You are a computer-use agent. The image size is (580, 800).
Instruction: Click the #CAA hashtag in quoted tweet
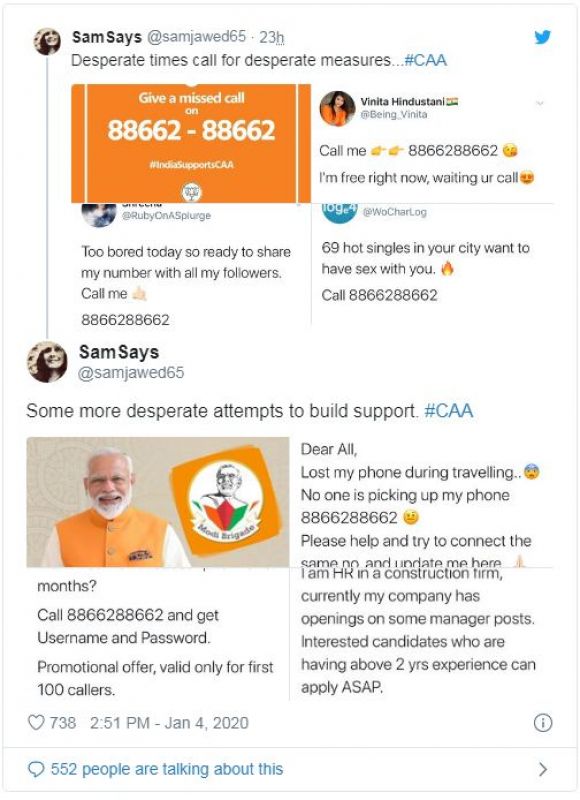[x=425, y=60]
